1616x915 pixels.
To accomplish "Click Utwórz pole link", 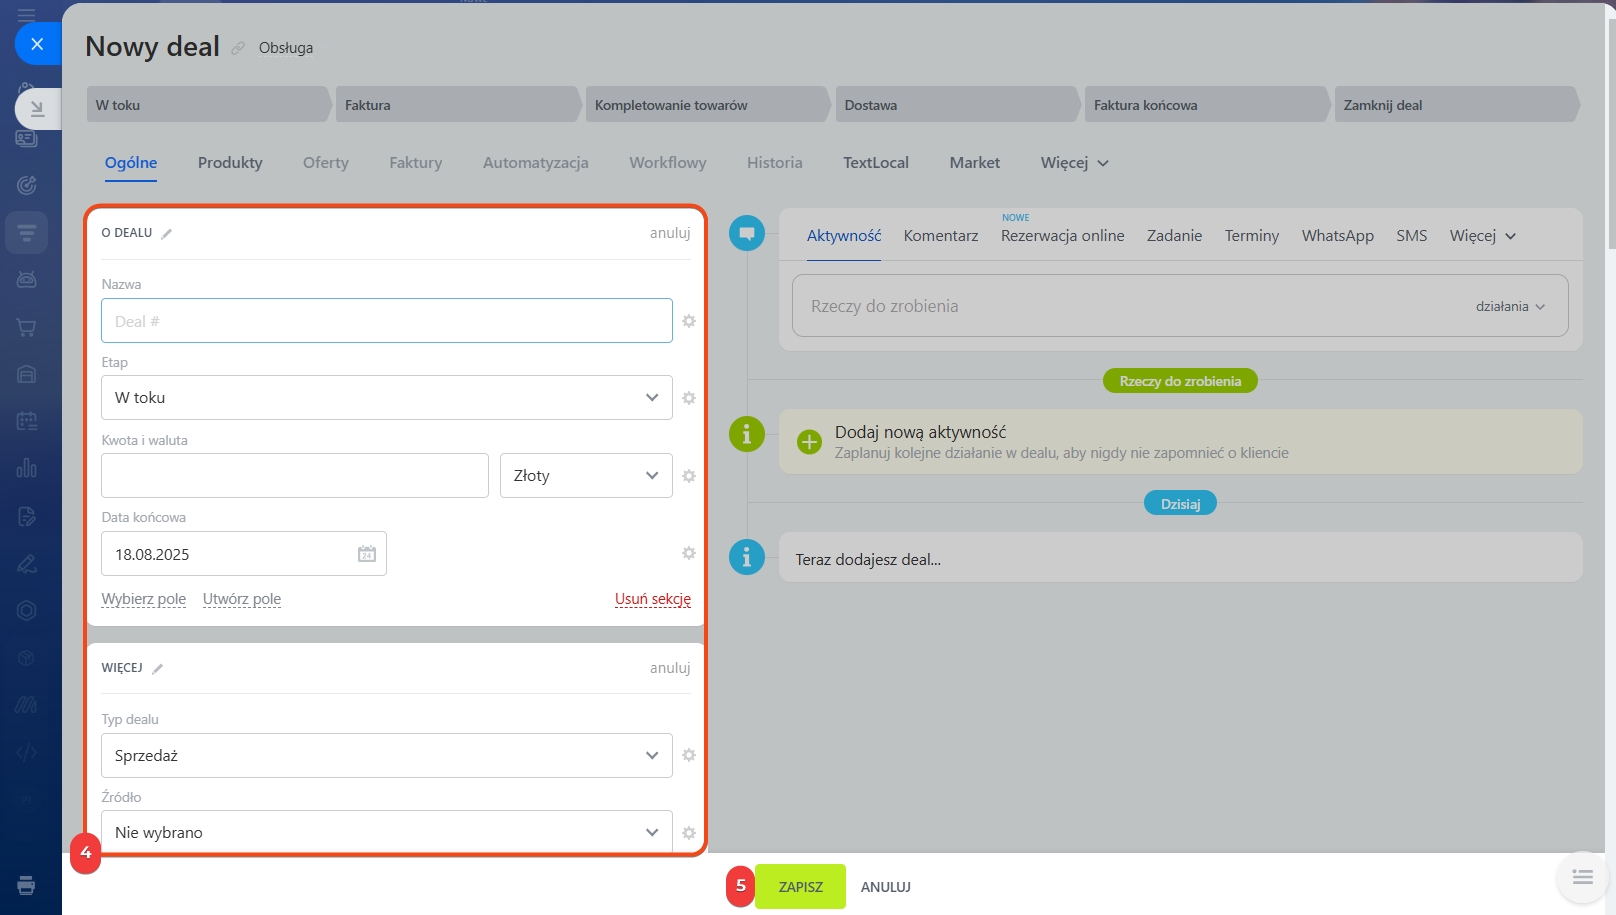I will (242, 599).
